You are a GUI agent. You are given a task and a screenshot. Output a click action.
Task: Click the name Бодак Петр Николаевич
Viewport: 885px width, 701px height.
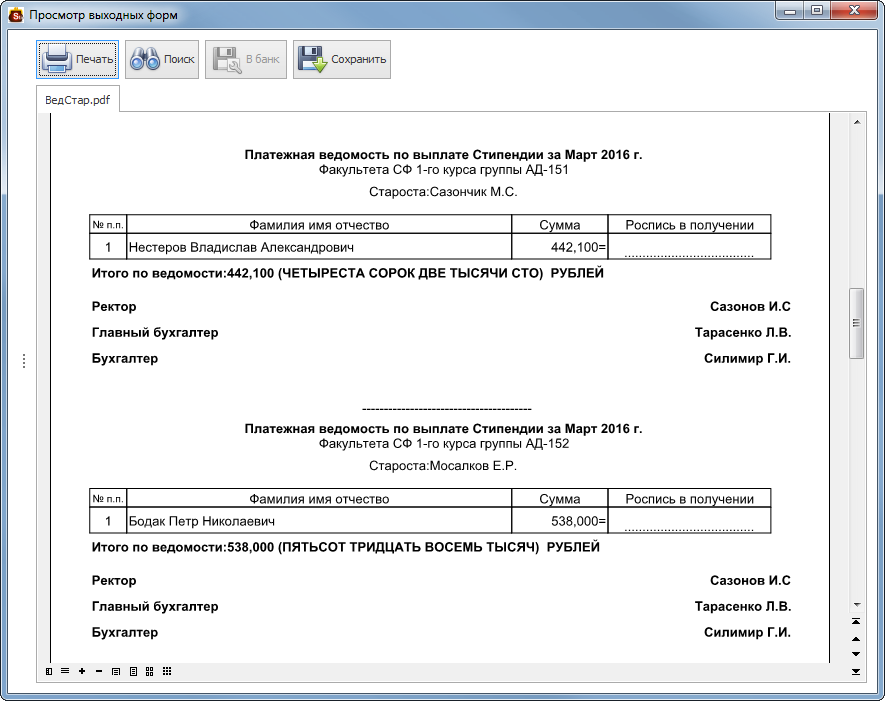(202, 521)
